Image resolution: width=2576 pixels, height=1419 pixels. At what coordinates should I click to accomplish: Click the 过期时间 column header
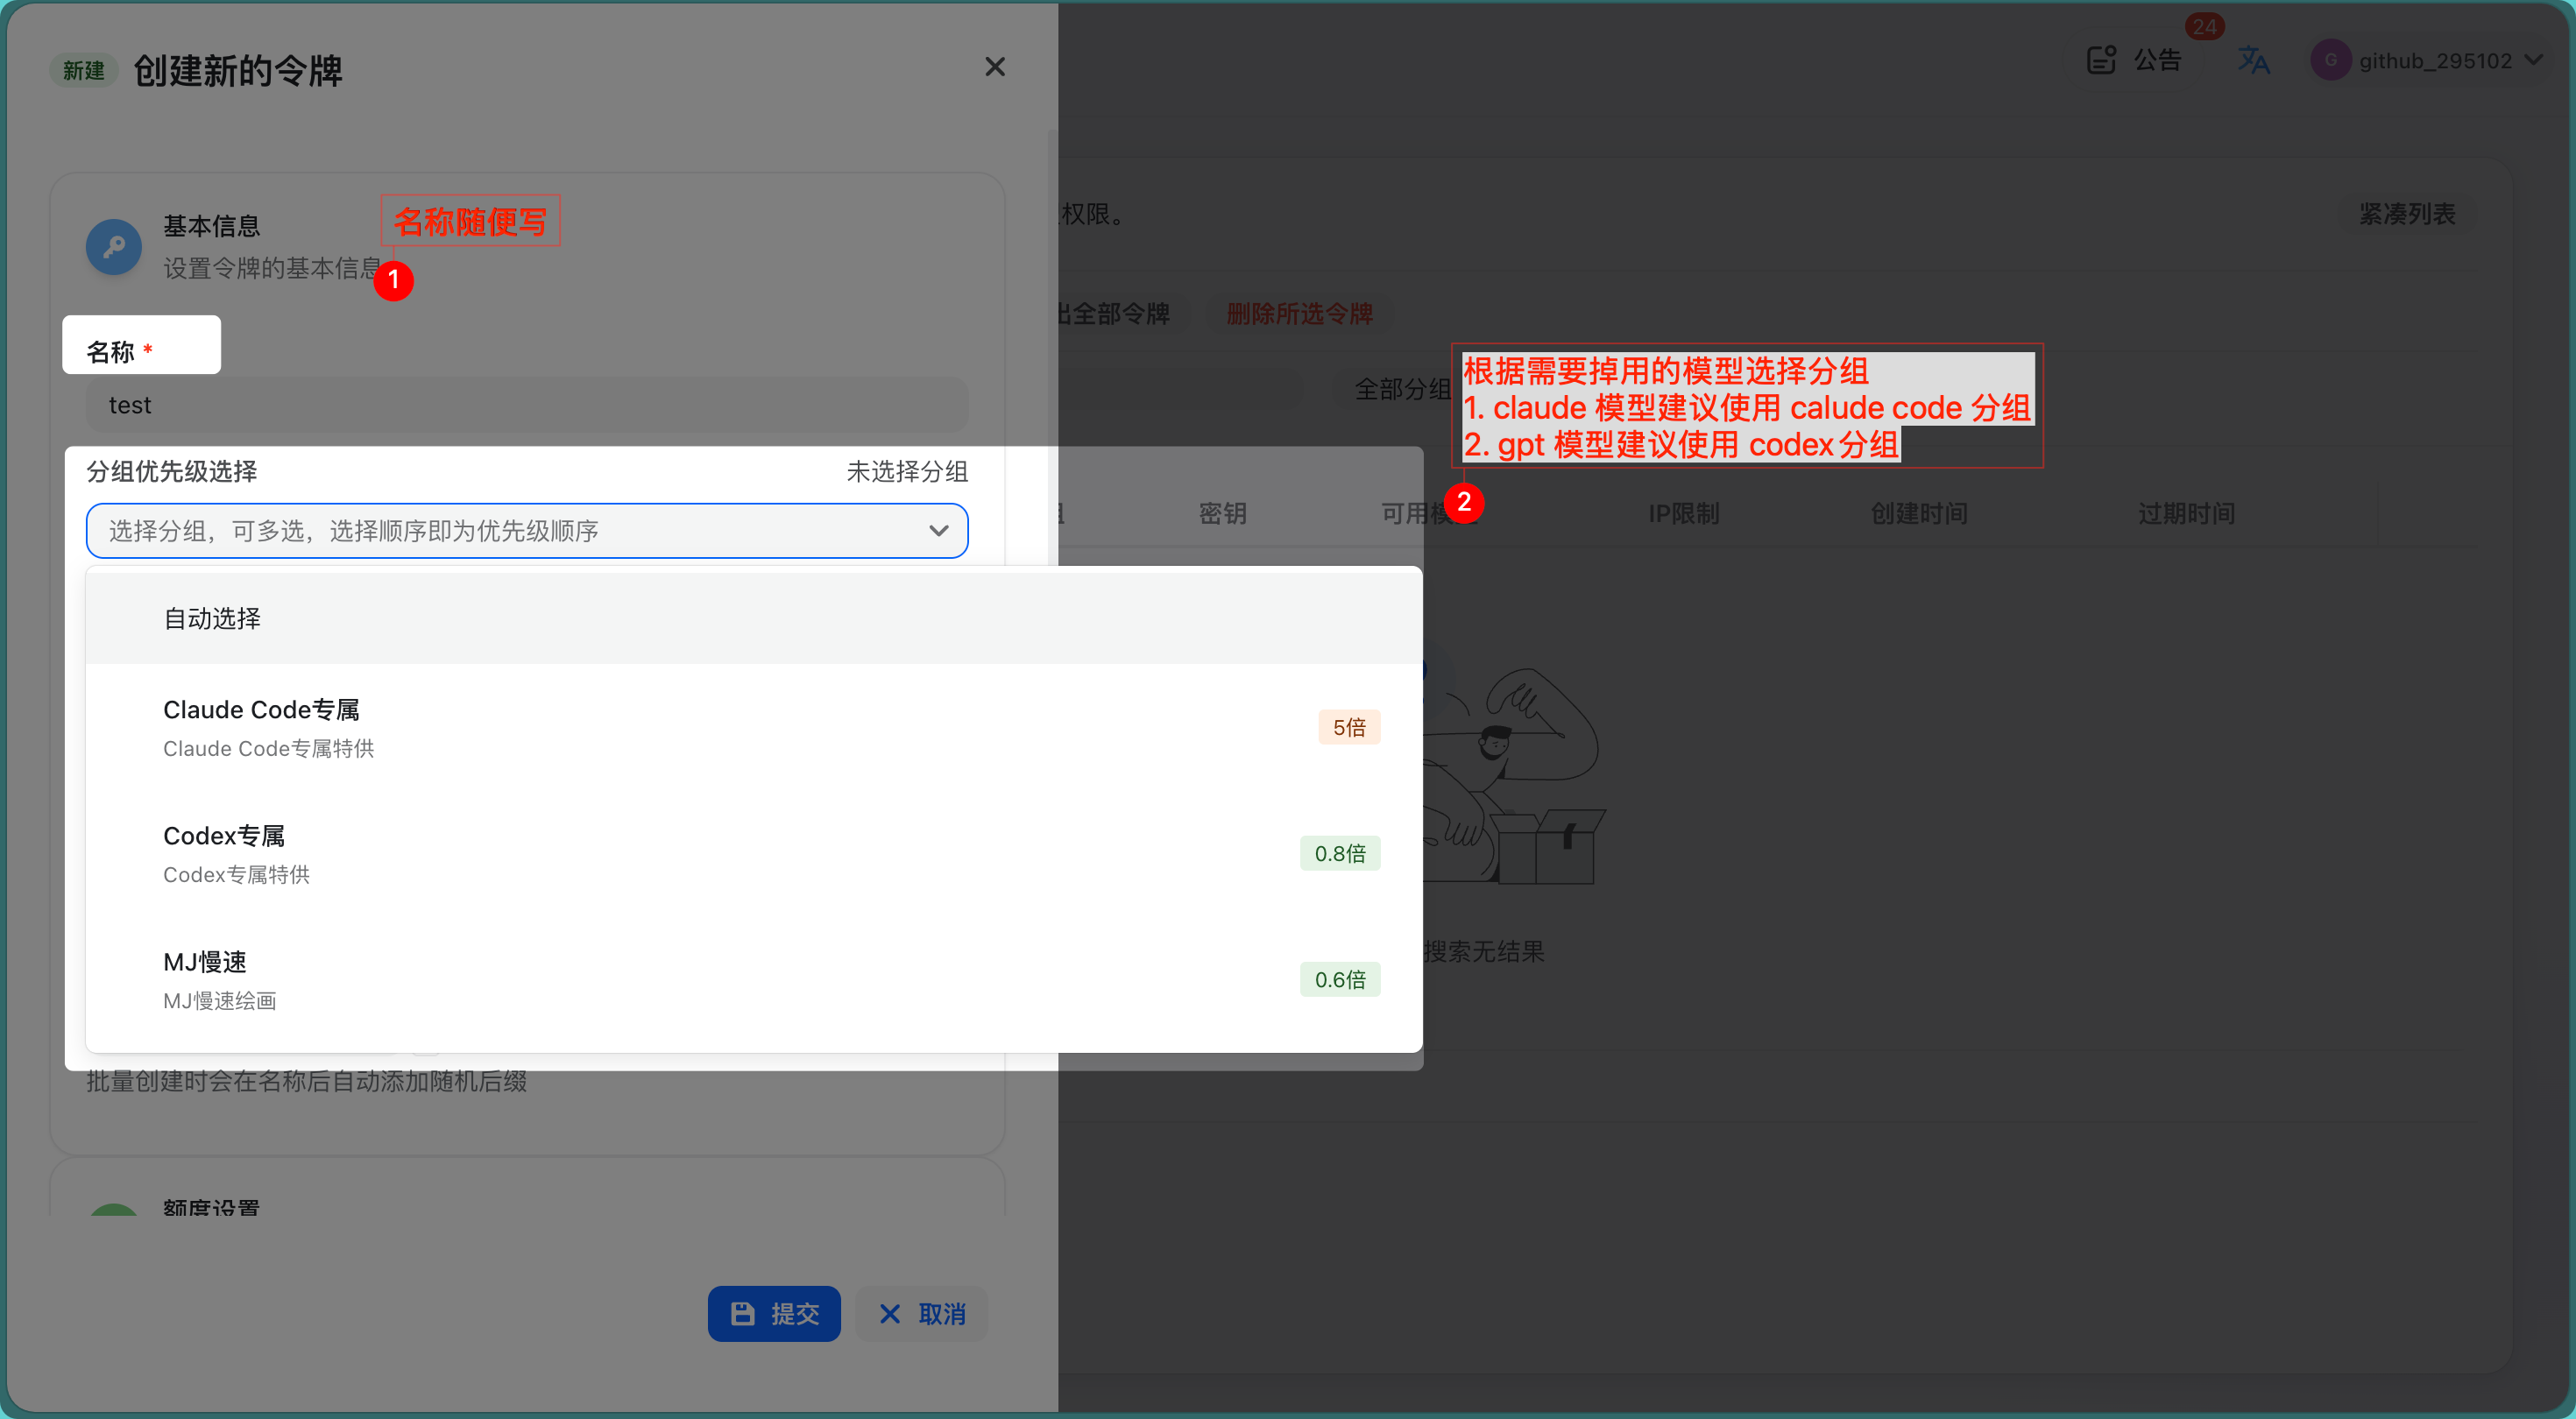coord(2186,513)
